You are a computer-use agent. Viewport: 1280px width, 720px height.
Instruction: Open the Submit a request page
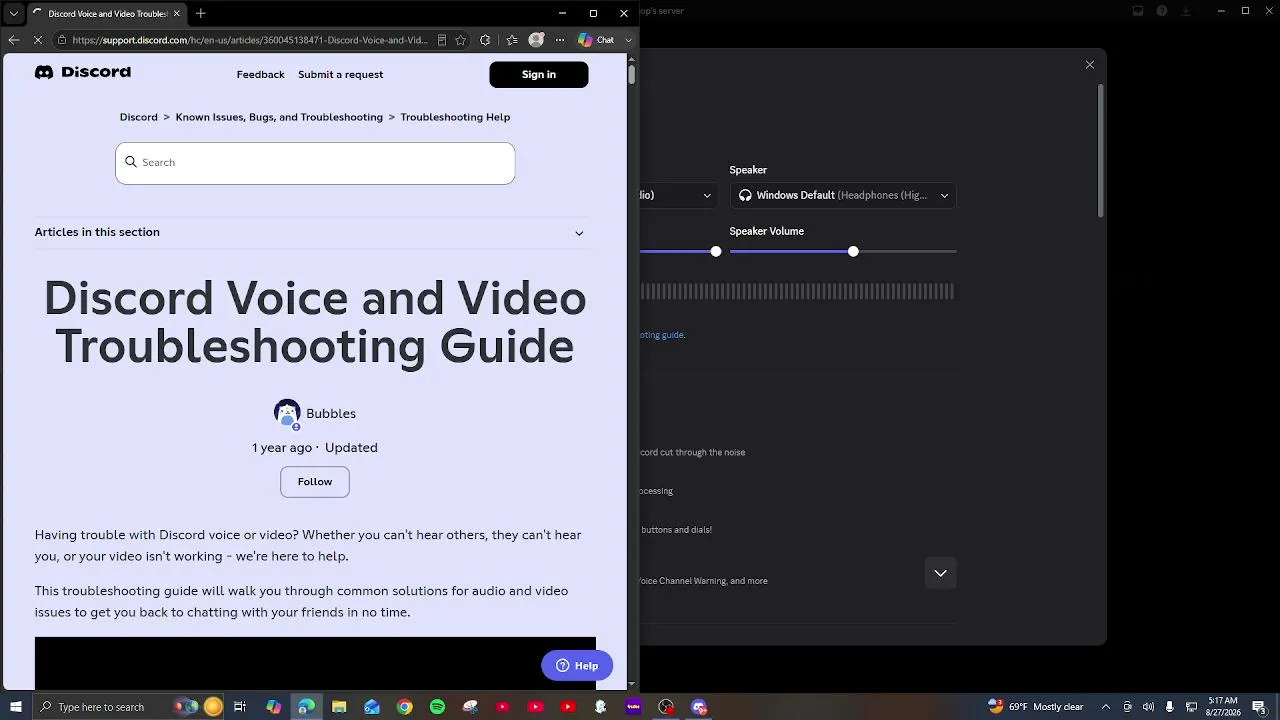pyautogui.click(x=340, y=74)
